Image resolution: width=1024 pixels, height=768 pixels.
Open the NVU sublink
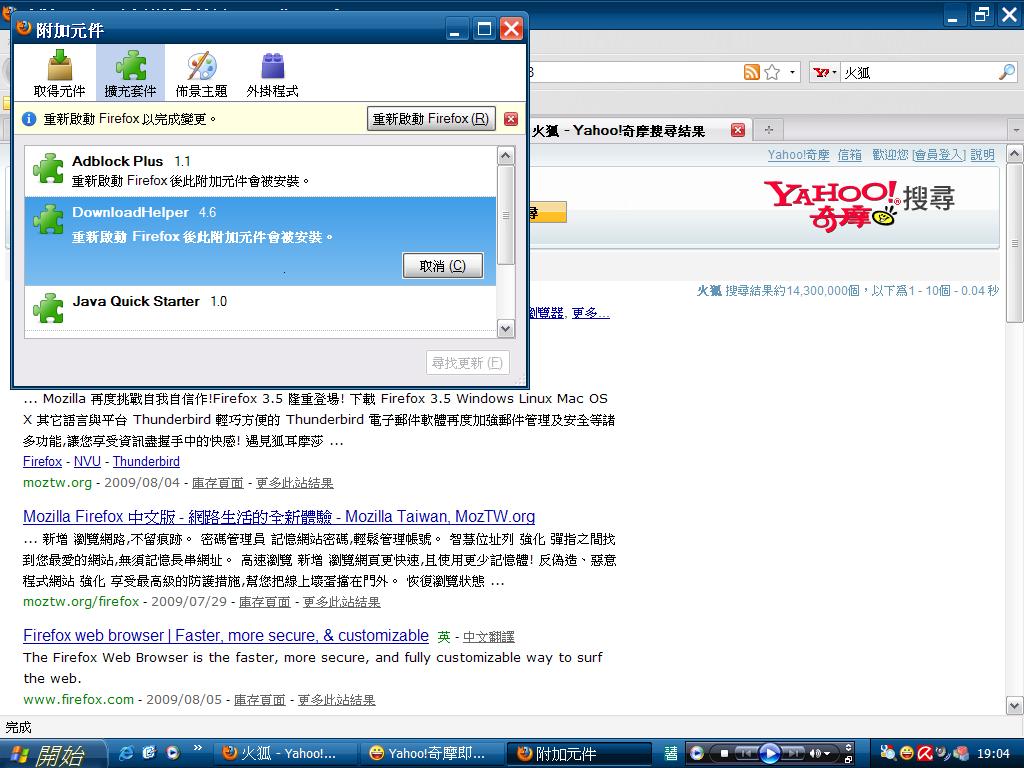click(88, 462)
